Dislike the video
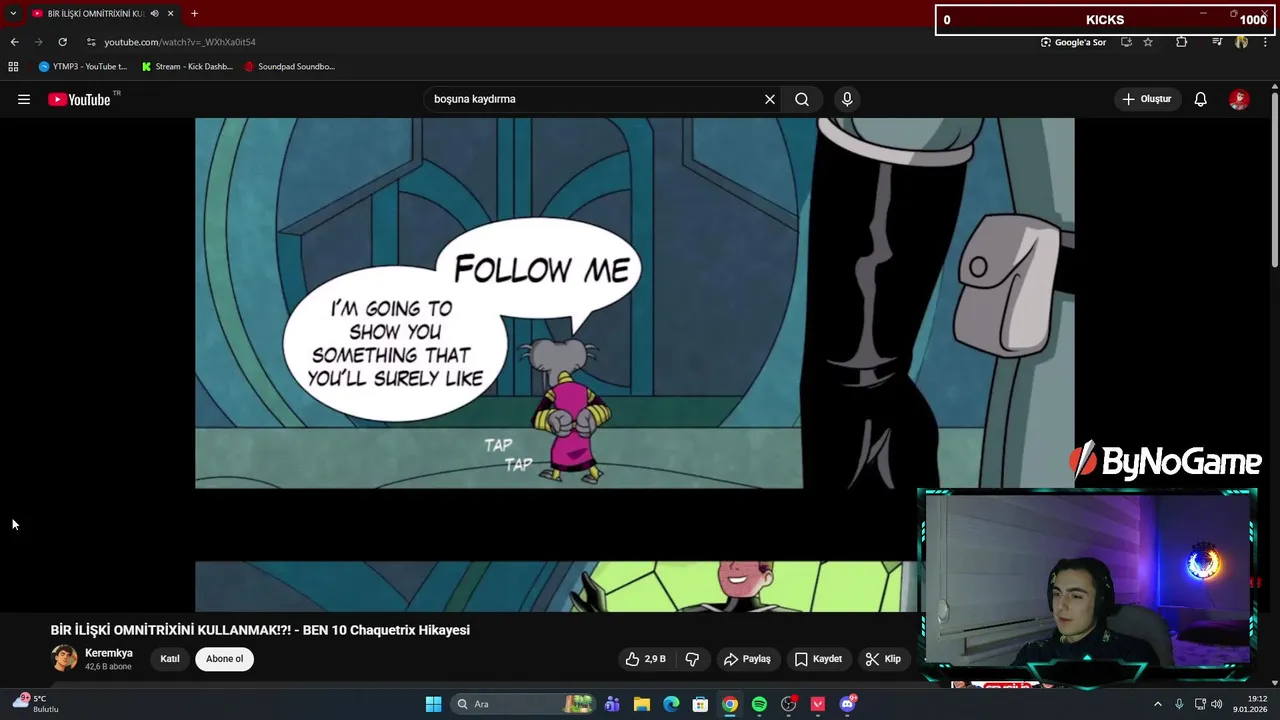The image size is (1280, 720). click(x=692, y=659)
